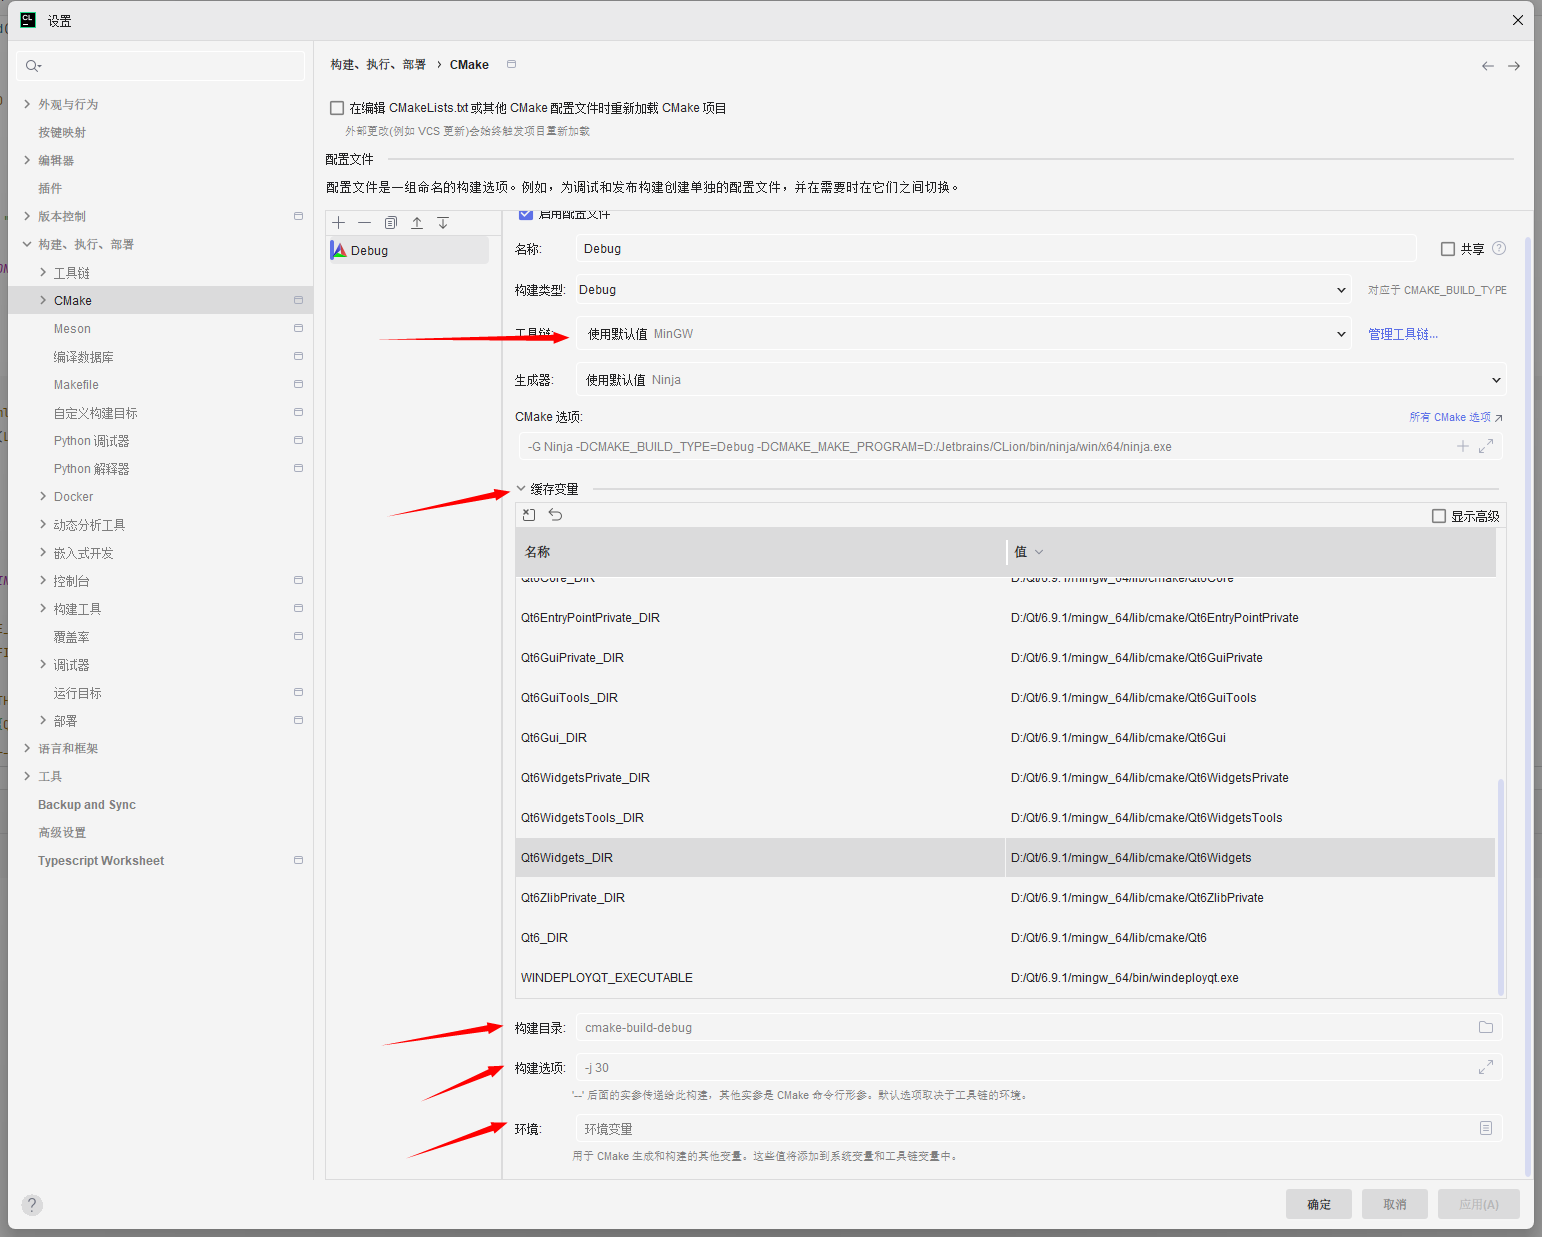Sort cache variables by 值 column header
The width and height of the screenshot is (1542, 1237).
1250,552
